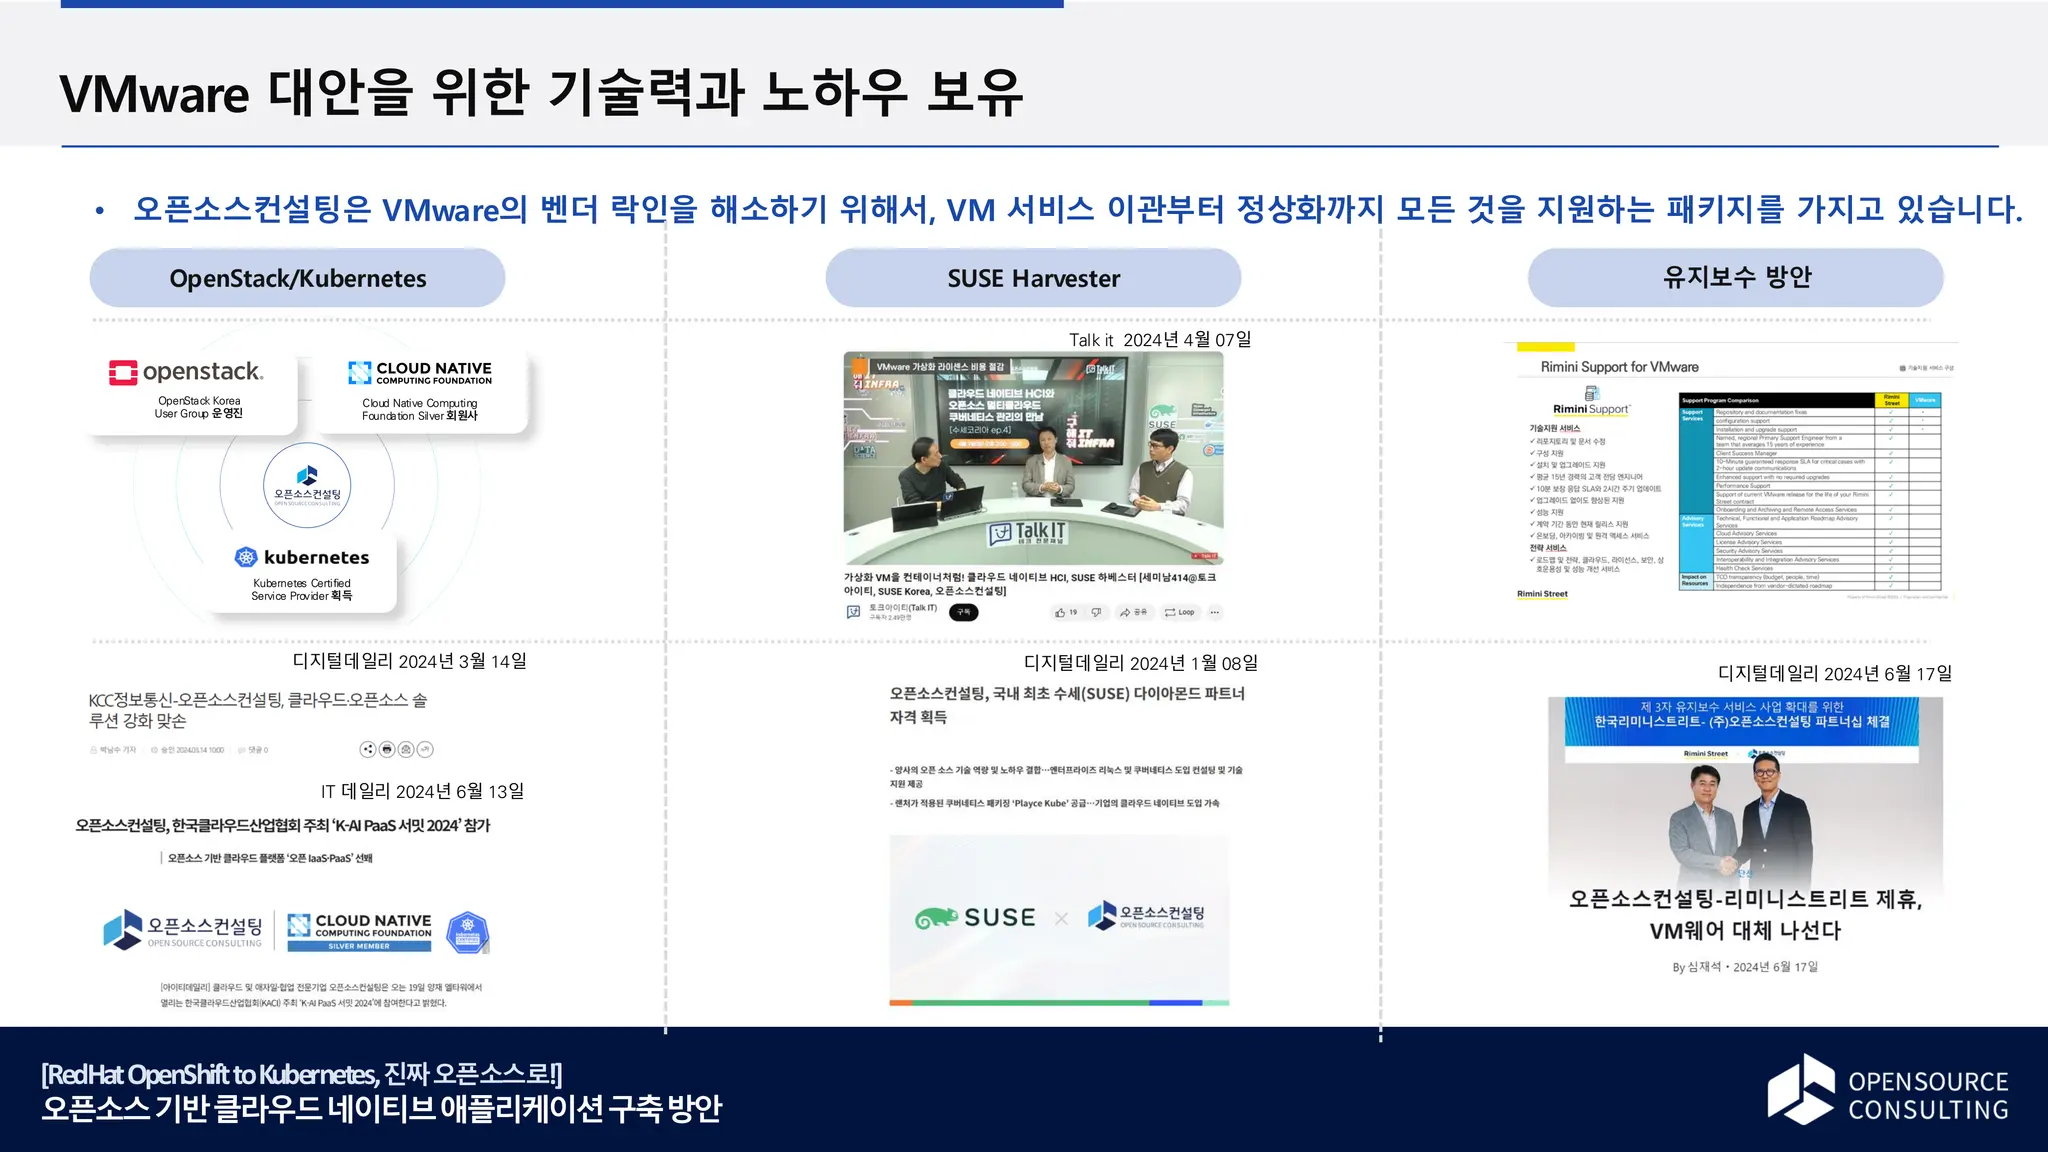This screenshot has width=2048, height=1152.
Task: Click the 오픈소스컨설팅 logo in the center circle
Action: point(307,485)
